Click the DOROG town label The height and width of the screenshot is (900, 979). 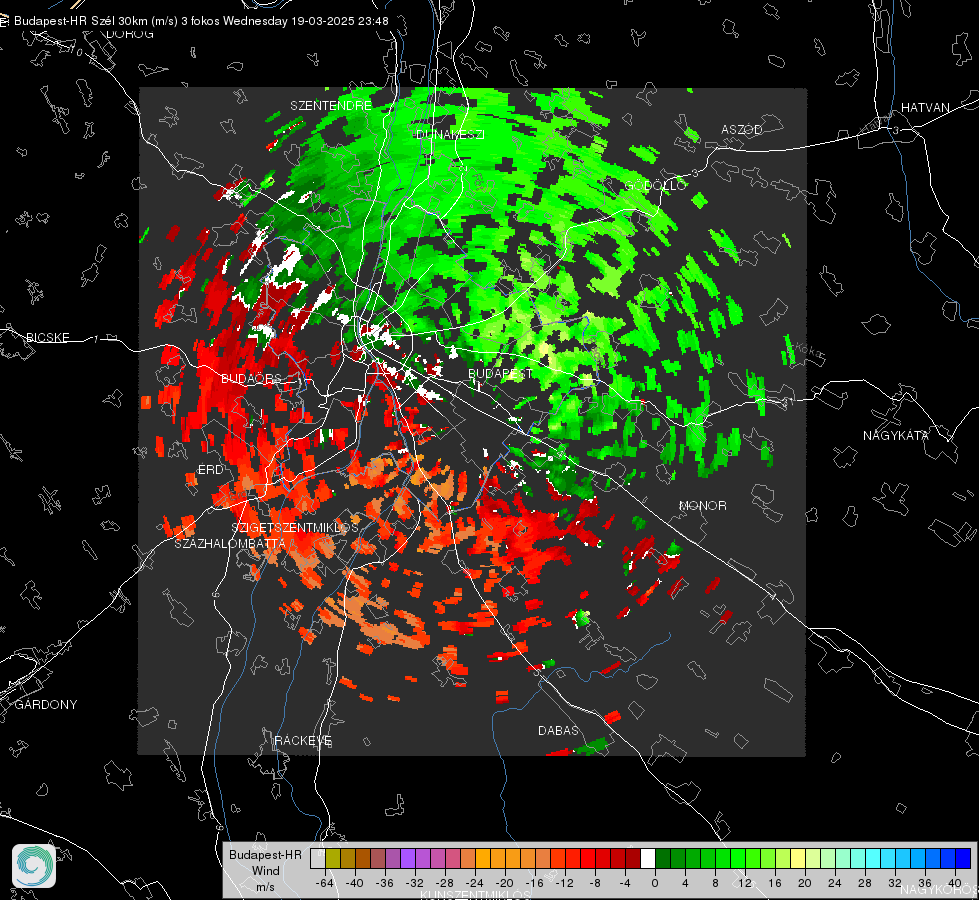(130, 34)
